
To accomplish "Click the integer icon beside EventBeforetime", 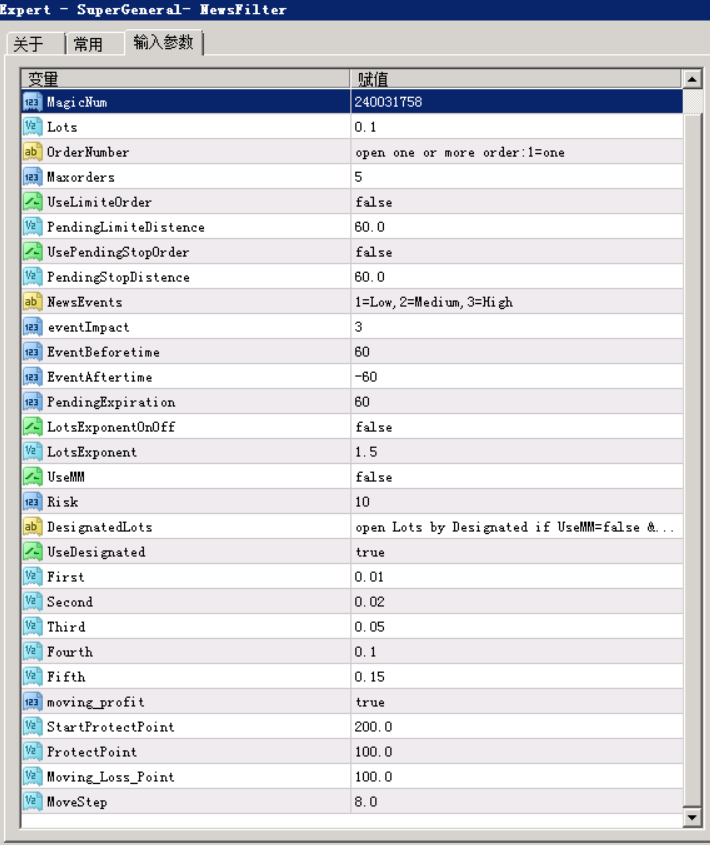I will 32,352.
